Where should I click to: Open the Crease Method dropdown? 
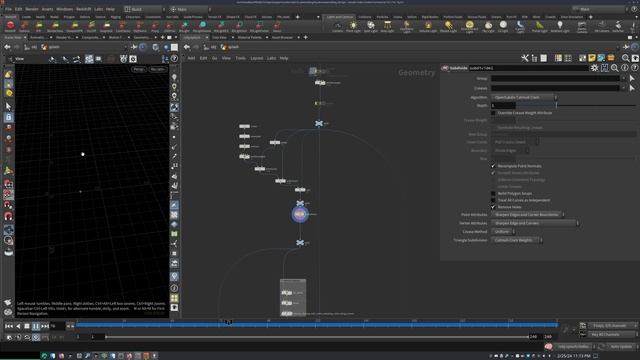coord(503,232)
